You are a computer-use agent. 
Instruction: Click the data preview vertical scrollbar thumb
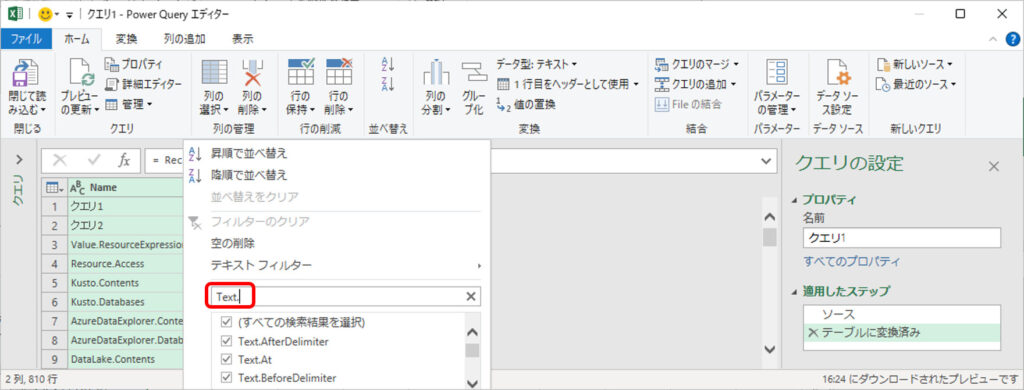(769, 236)
